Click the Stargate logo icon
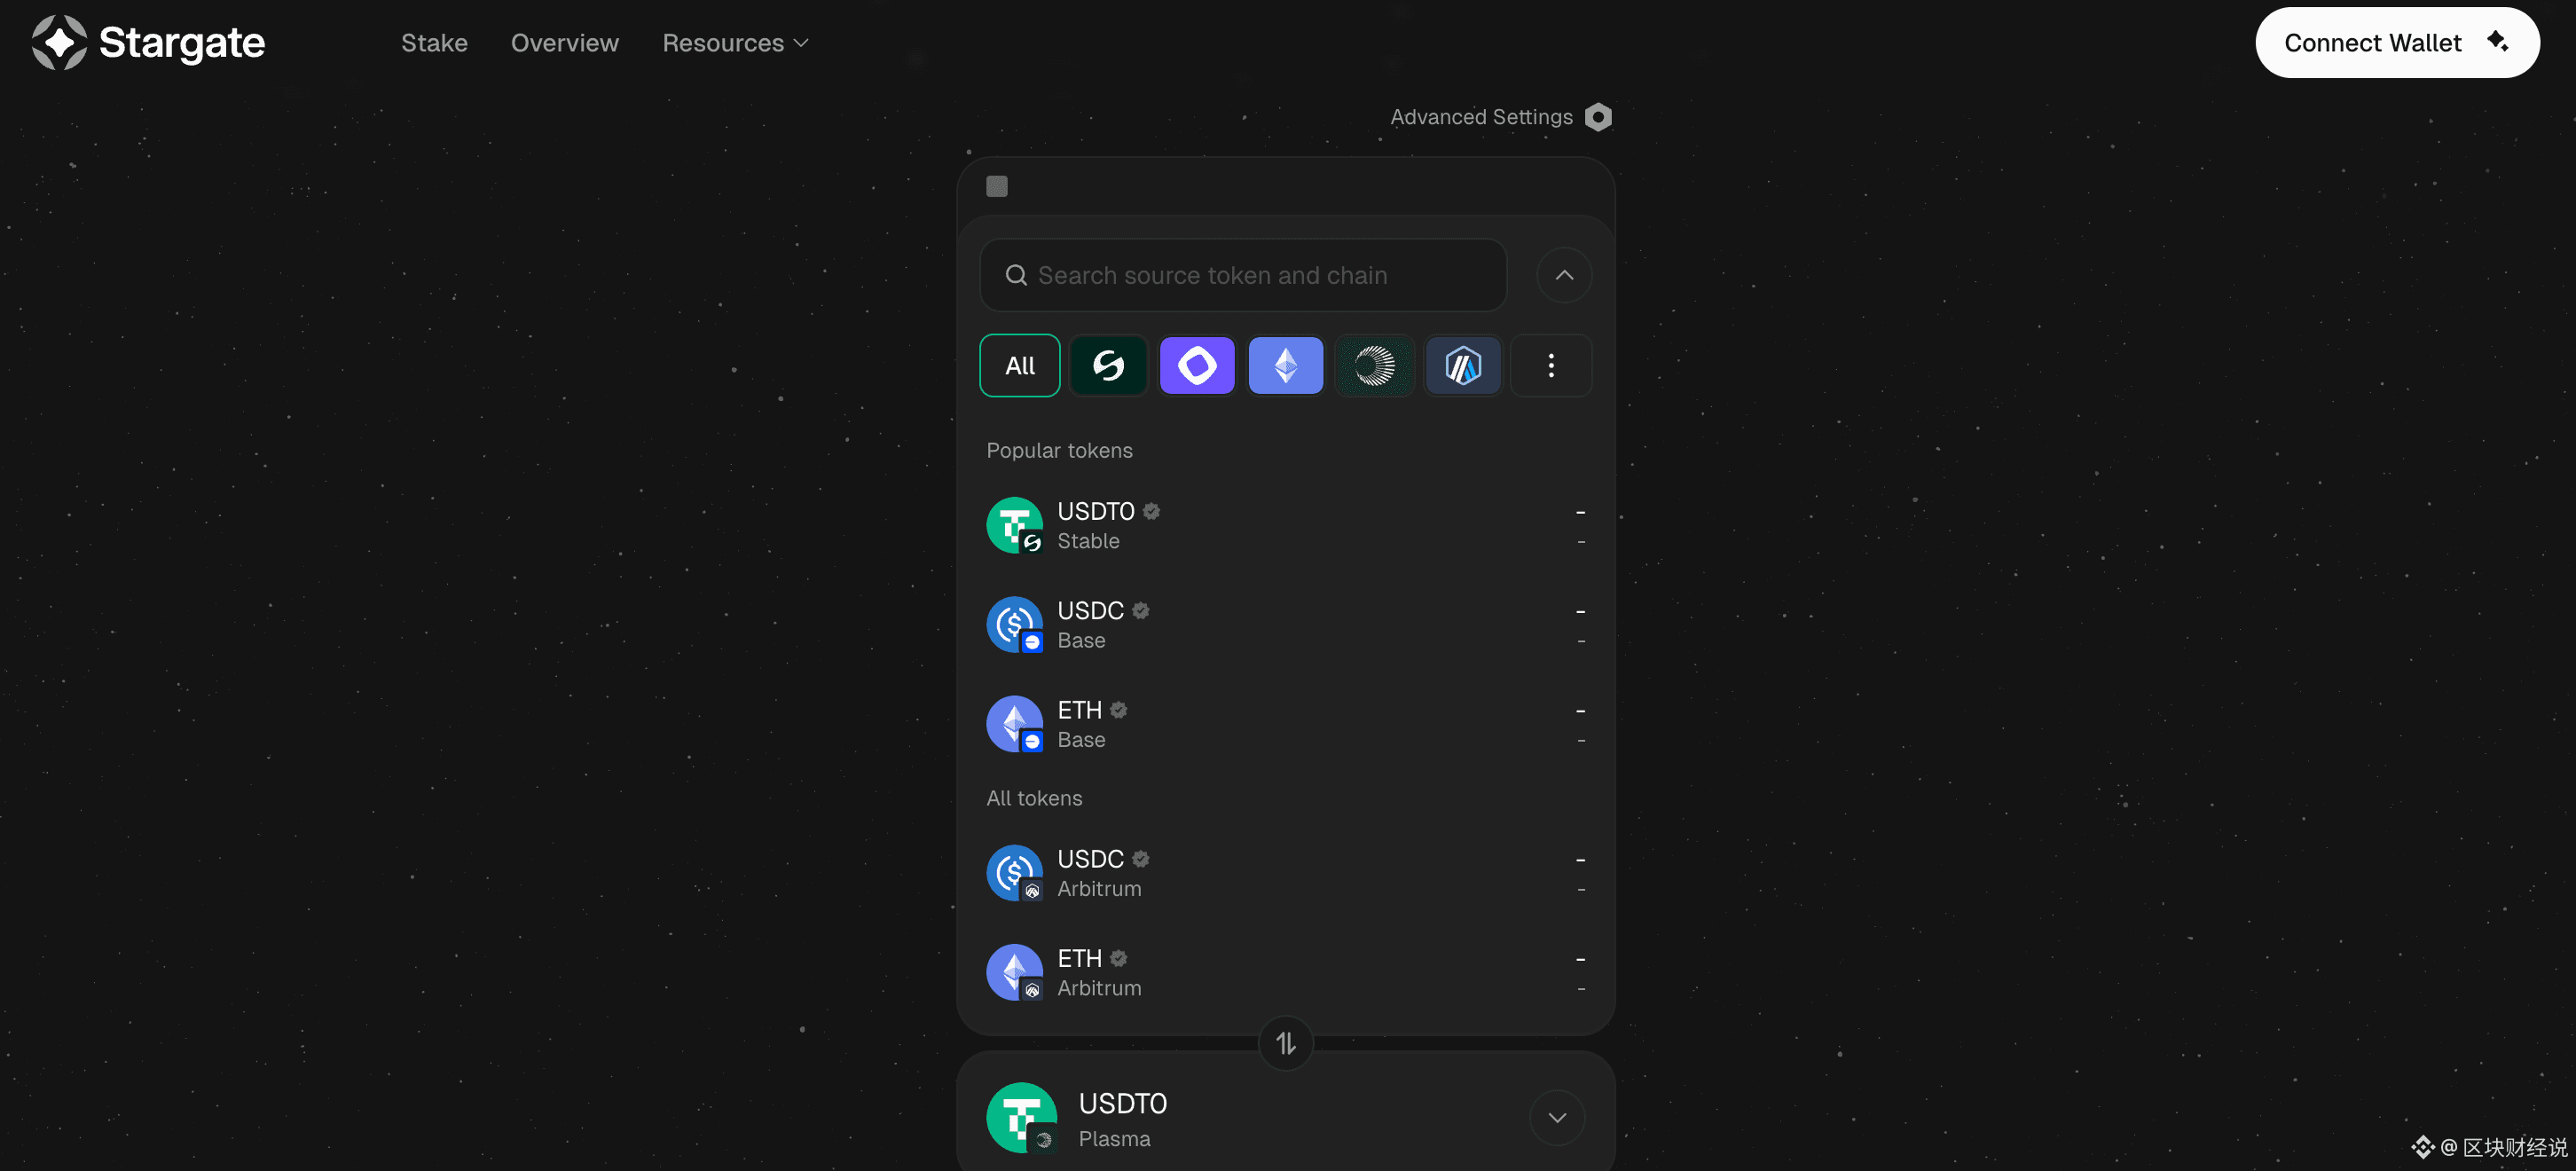2576x1171 pixels. coord(59,43)
